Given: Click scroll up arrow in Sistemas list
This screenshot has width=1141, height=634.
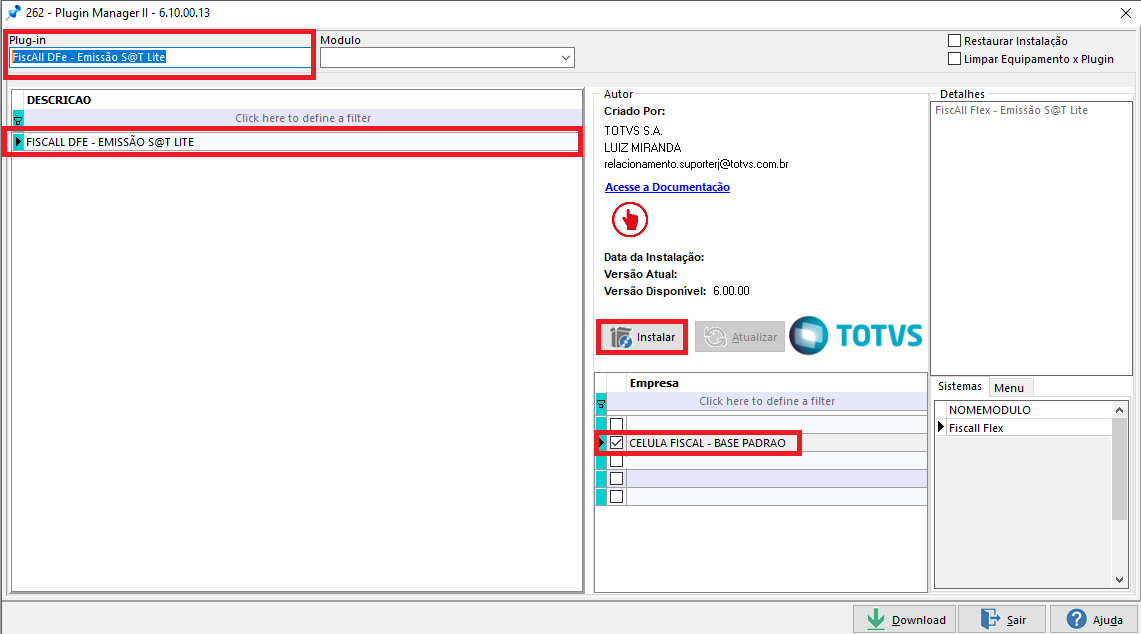Looking at the screenshot, I should (x=1119, y=411).
